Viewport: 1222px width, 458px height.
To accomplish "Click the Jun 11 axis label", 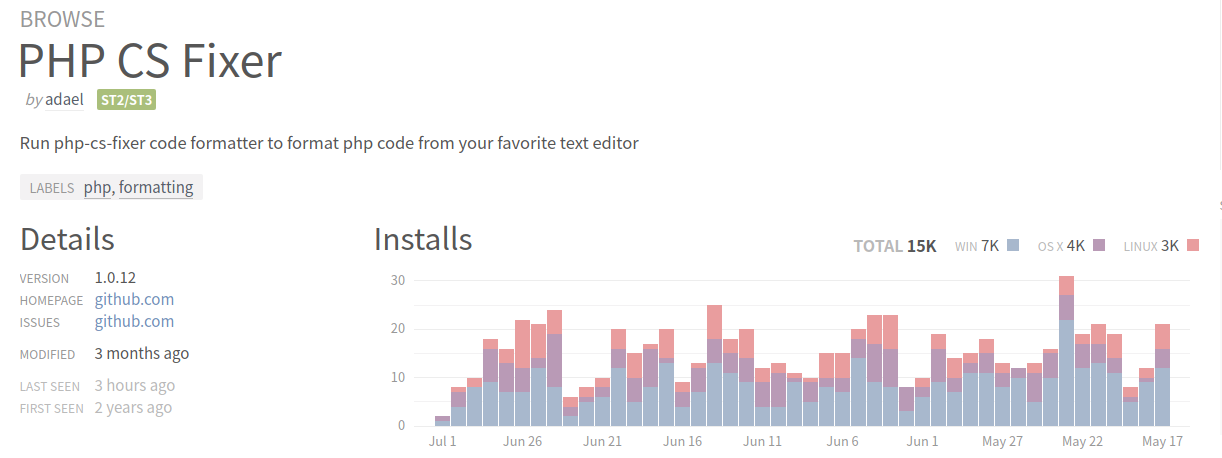I will pyautogui.click(x=763, y=441).
